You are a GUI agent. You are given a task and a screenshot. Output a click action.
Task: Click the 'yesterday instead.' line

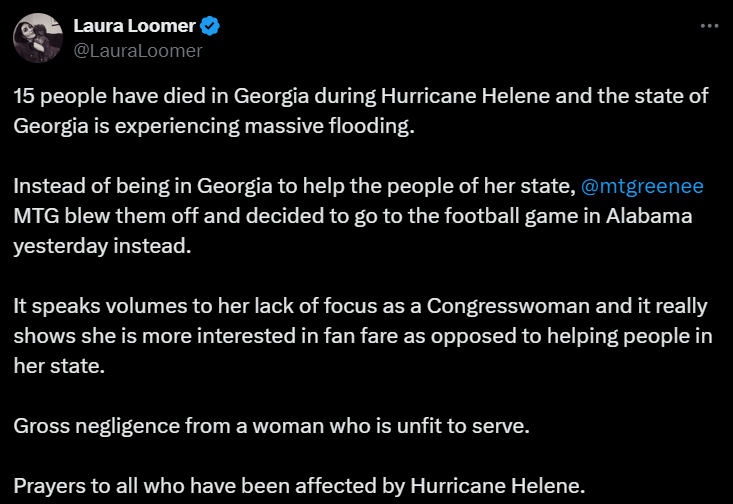(102, 246)
